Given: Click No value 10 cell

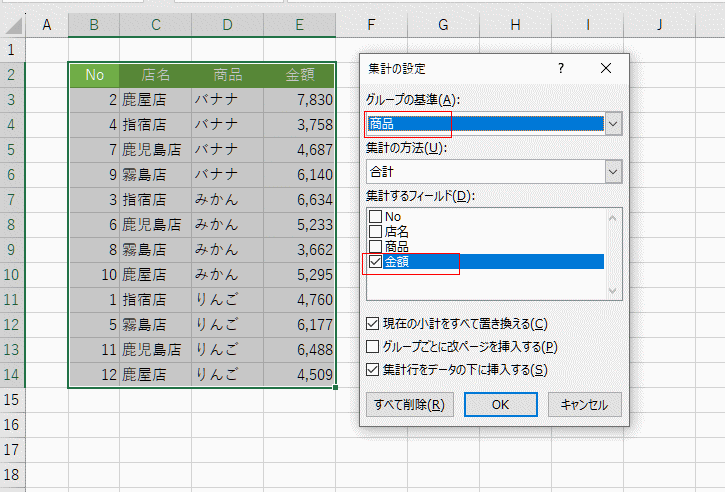Looking at the screenshot, I should tap(94, 275).
